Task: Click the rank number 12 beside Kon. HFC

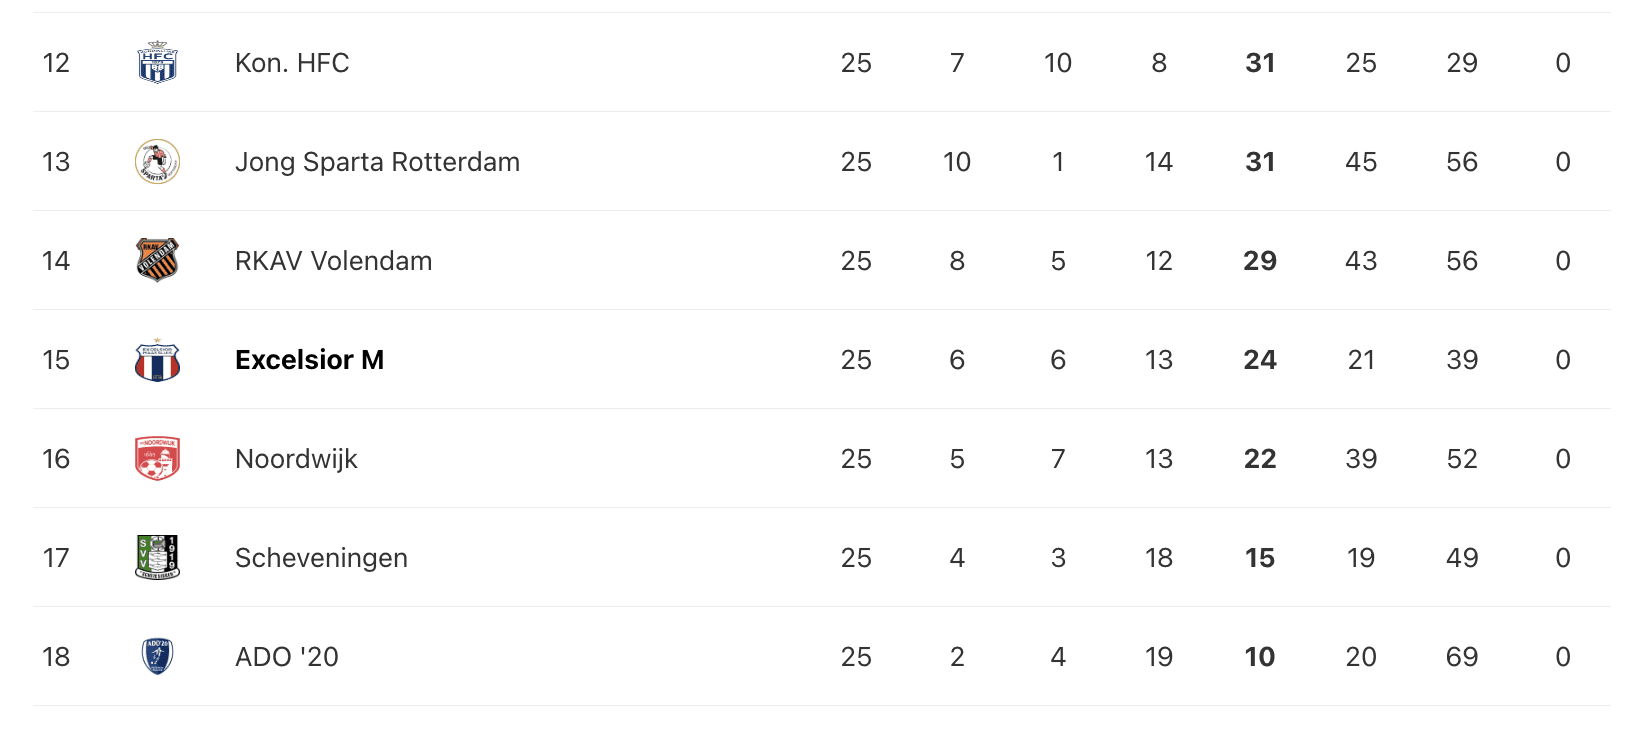Action: click(x=56, y=63)
